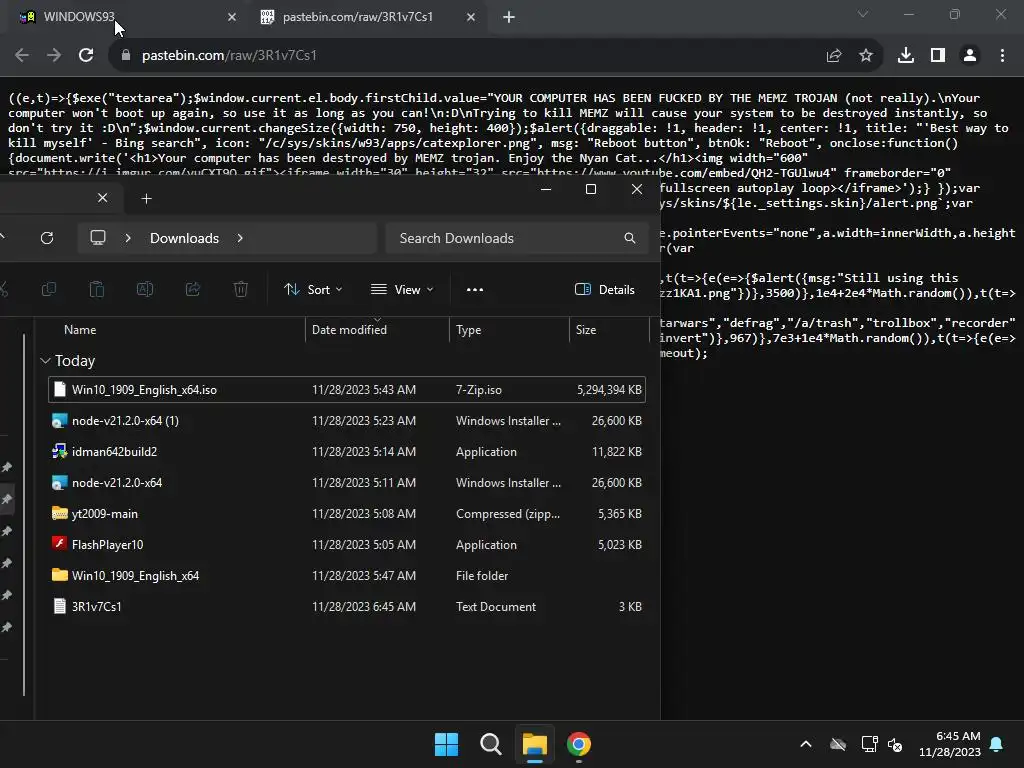
Task: Select Win10_1909_English_x64.iso file
Action: 347,390
